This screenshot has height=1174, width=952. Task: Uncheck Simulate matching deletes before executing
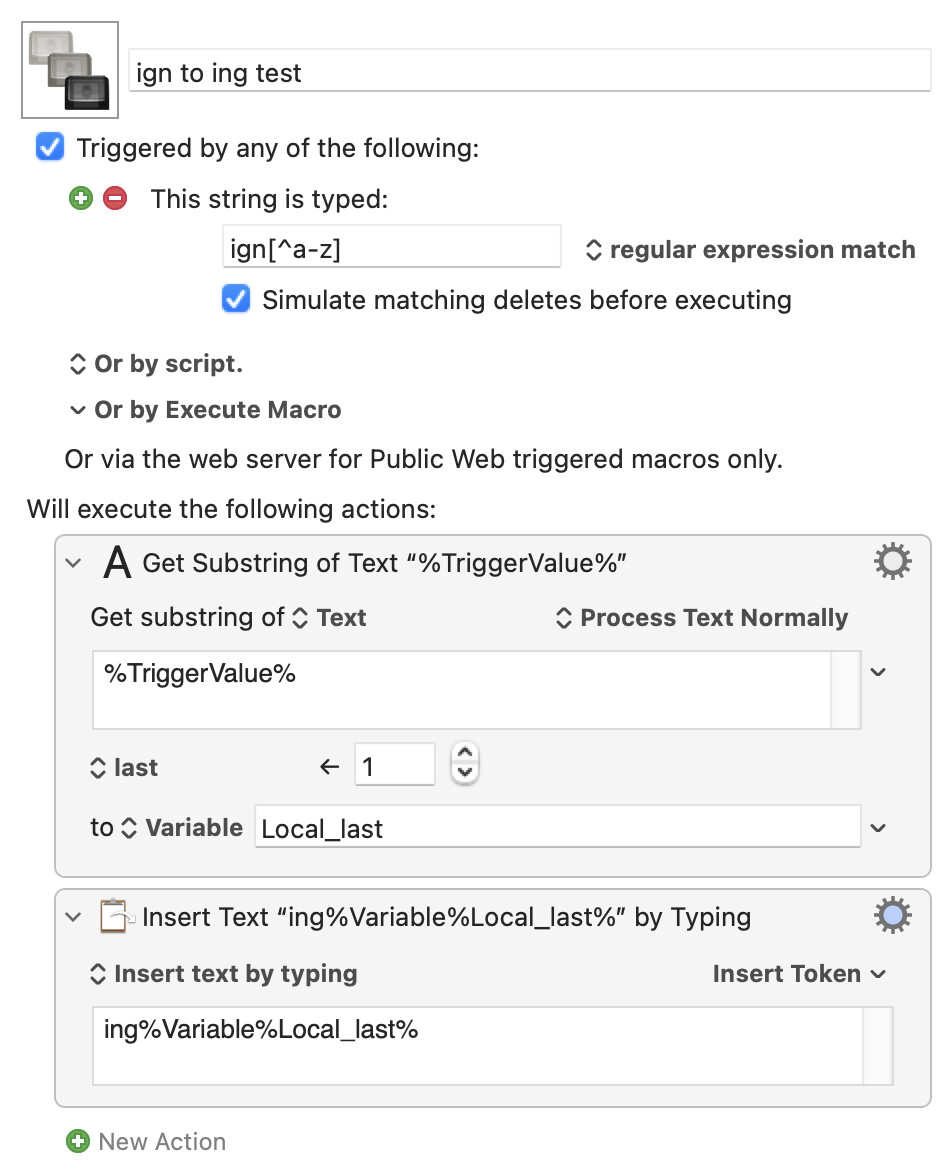point(236,299)
